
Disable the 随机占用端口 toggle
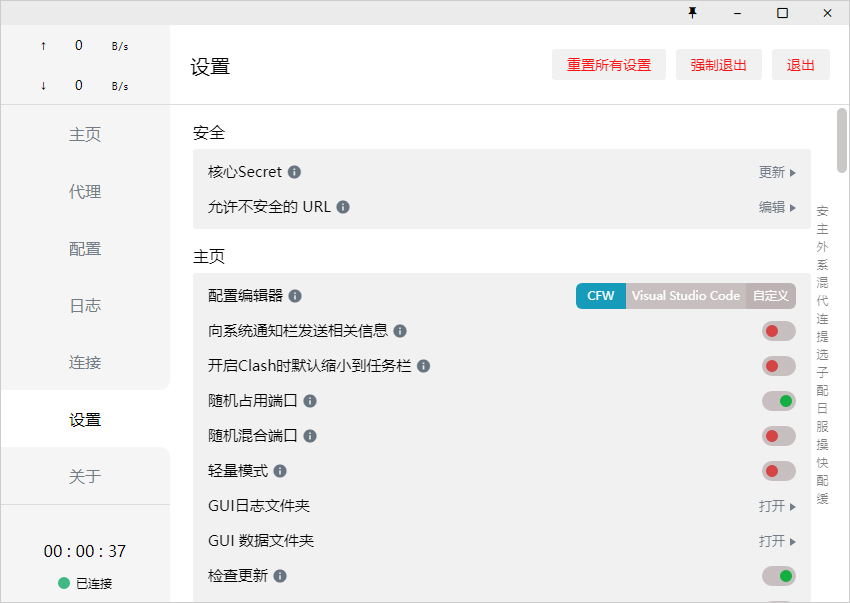coord(778,401)
